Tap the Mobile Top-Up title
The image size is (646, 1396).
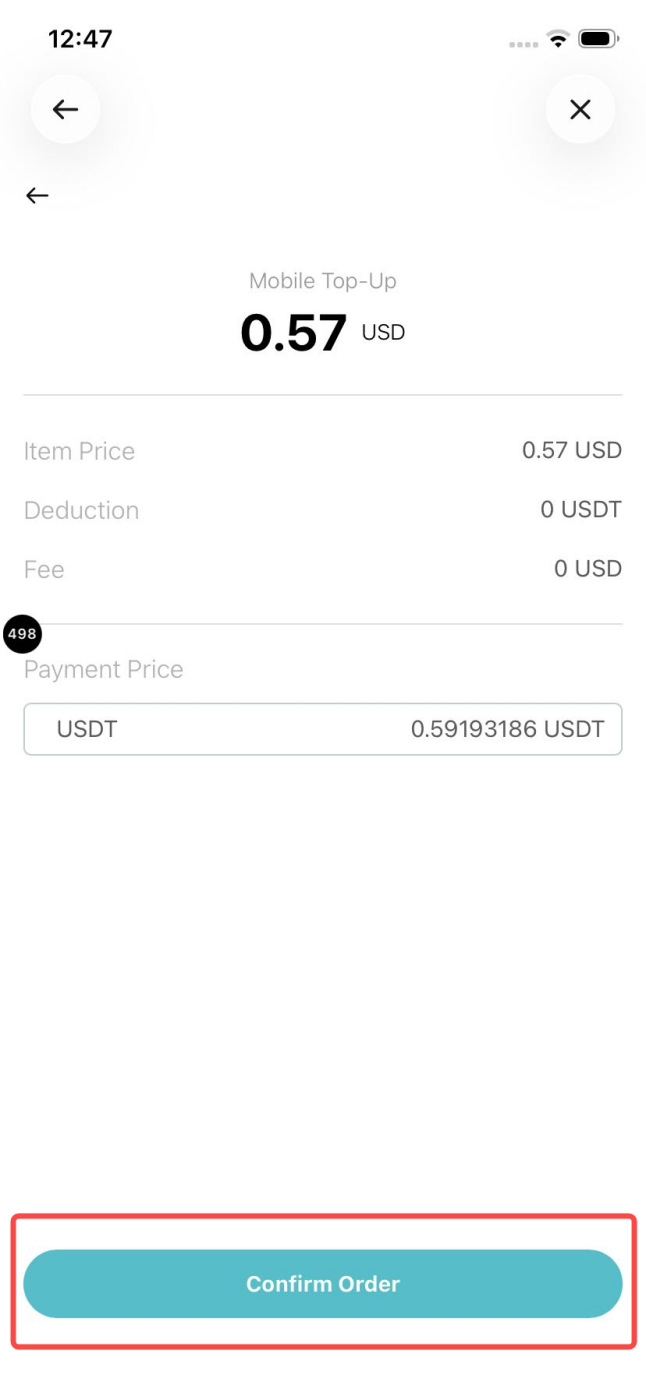pos(322,281)
